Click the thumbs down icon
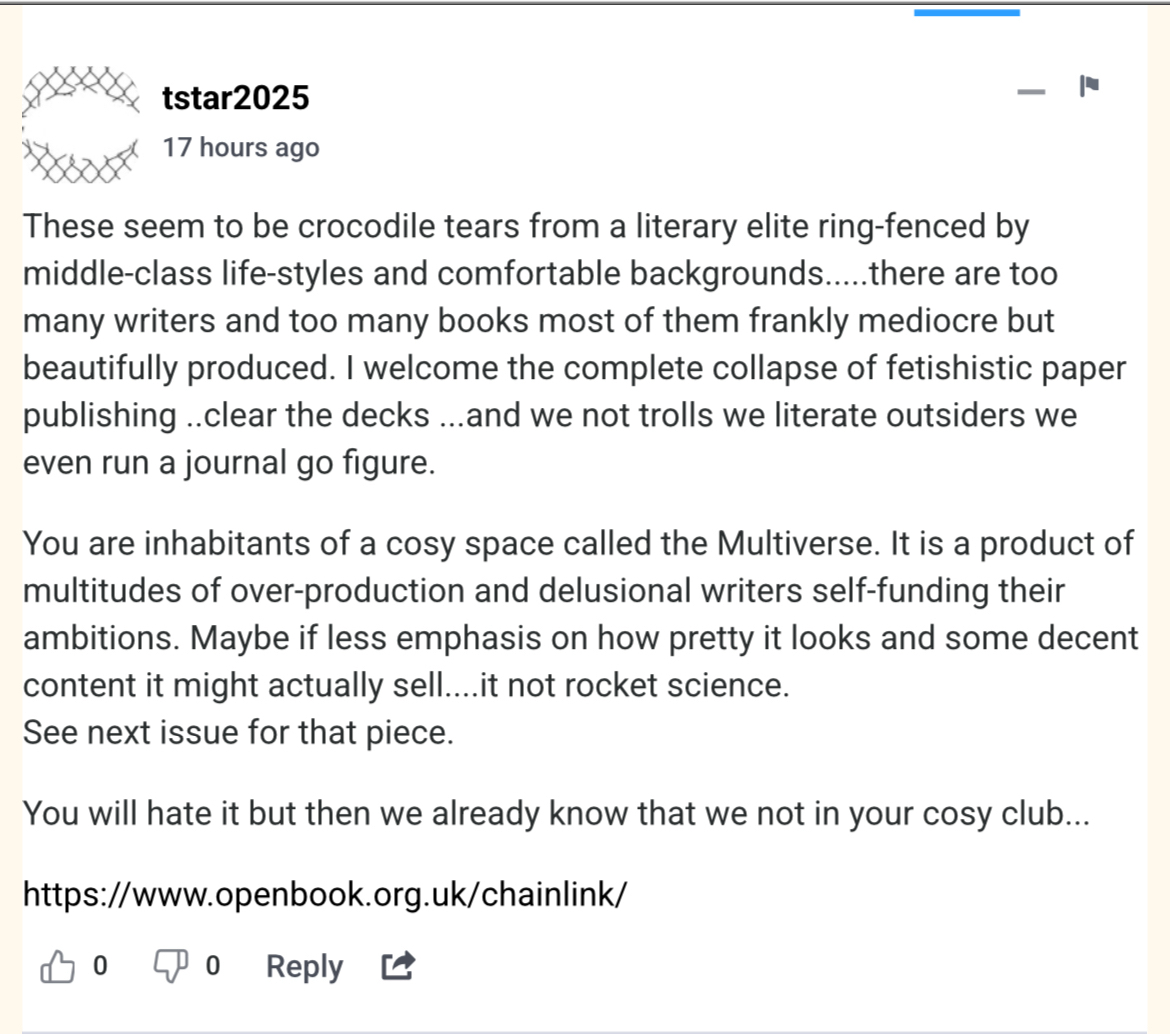This screenshot has width=1170, height=1034. tap(170, 967)
